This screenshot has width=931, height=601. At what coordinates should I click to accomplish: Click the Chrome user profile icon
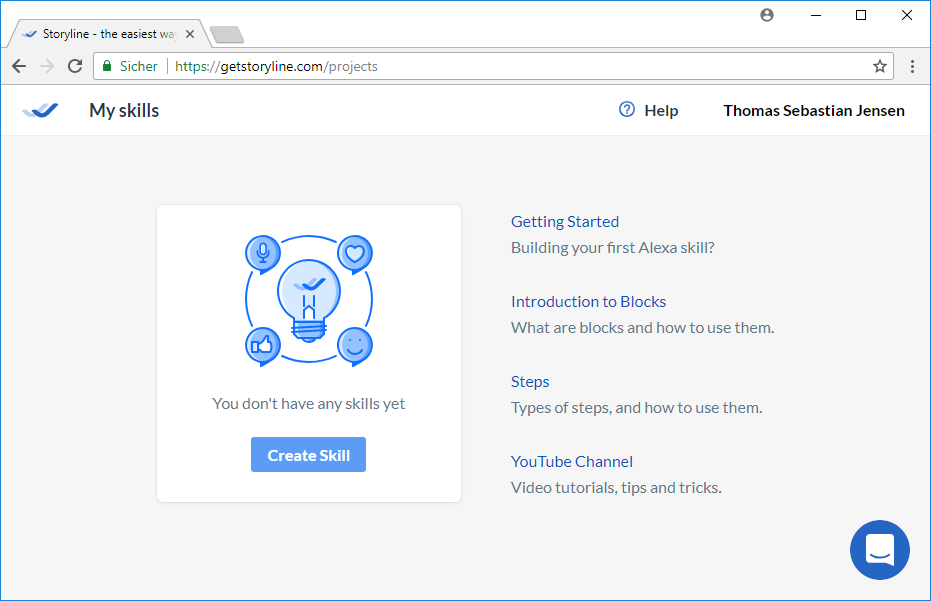pyautogui.click(x=767, y=15)
